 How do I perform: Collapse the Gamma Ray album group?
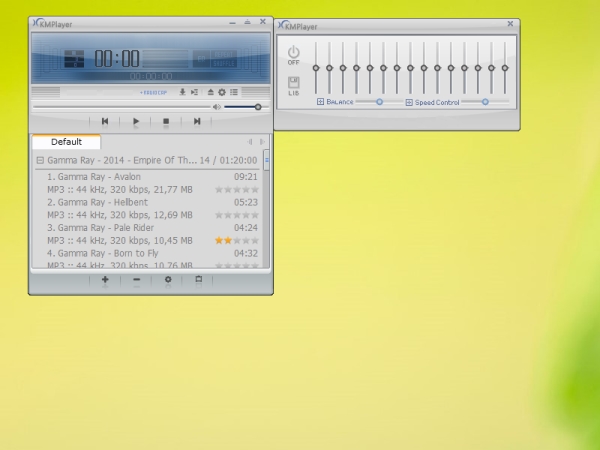[x=40, y=160]
